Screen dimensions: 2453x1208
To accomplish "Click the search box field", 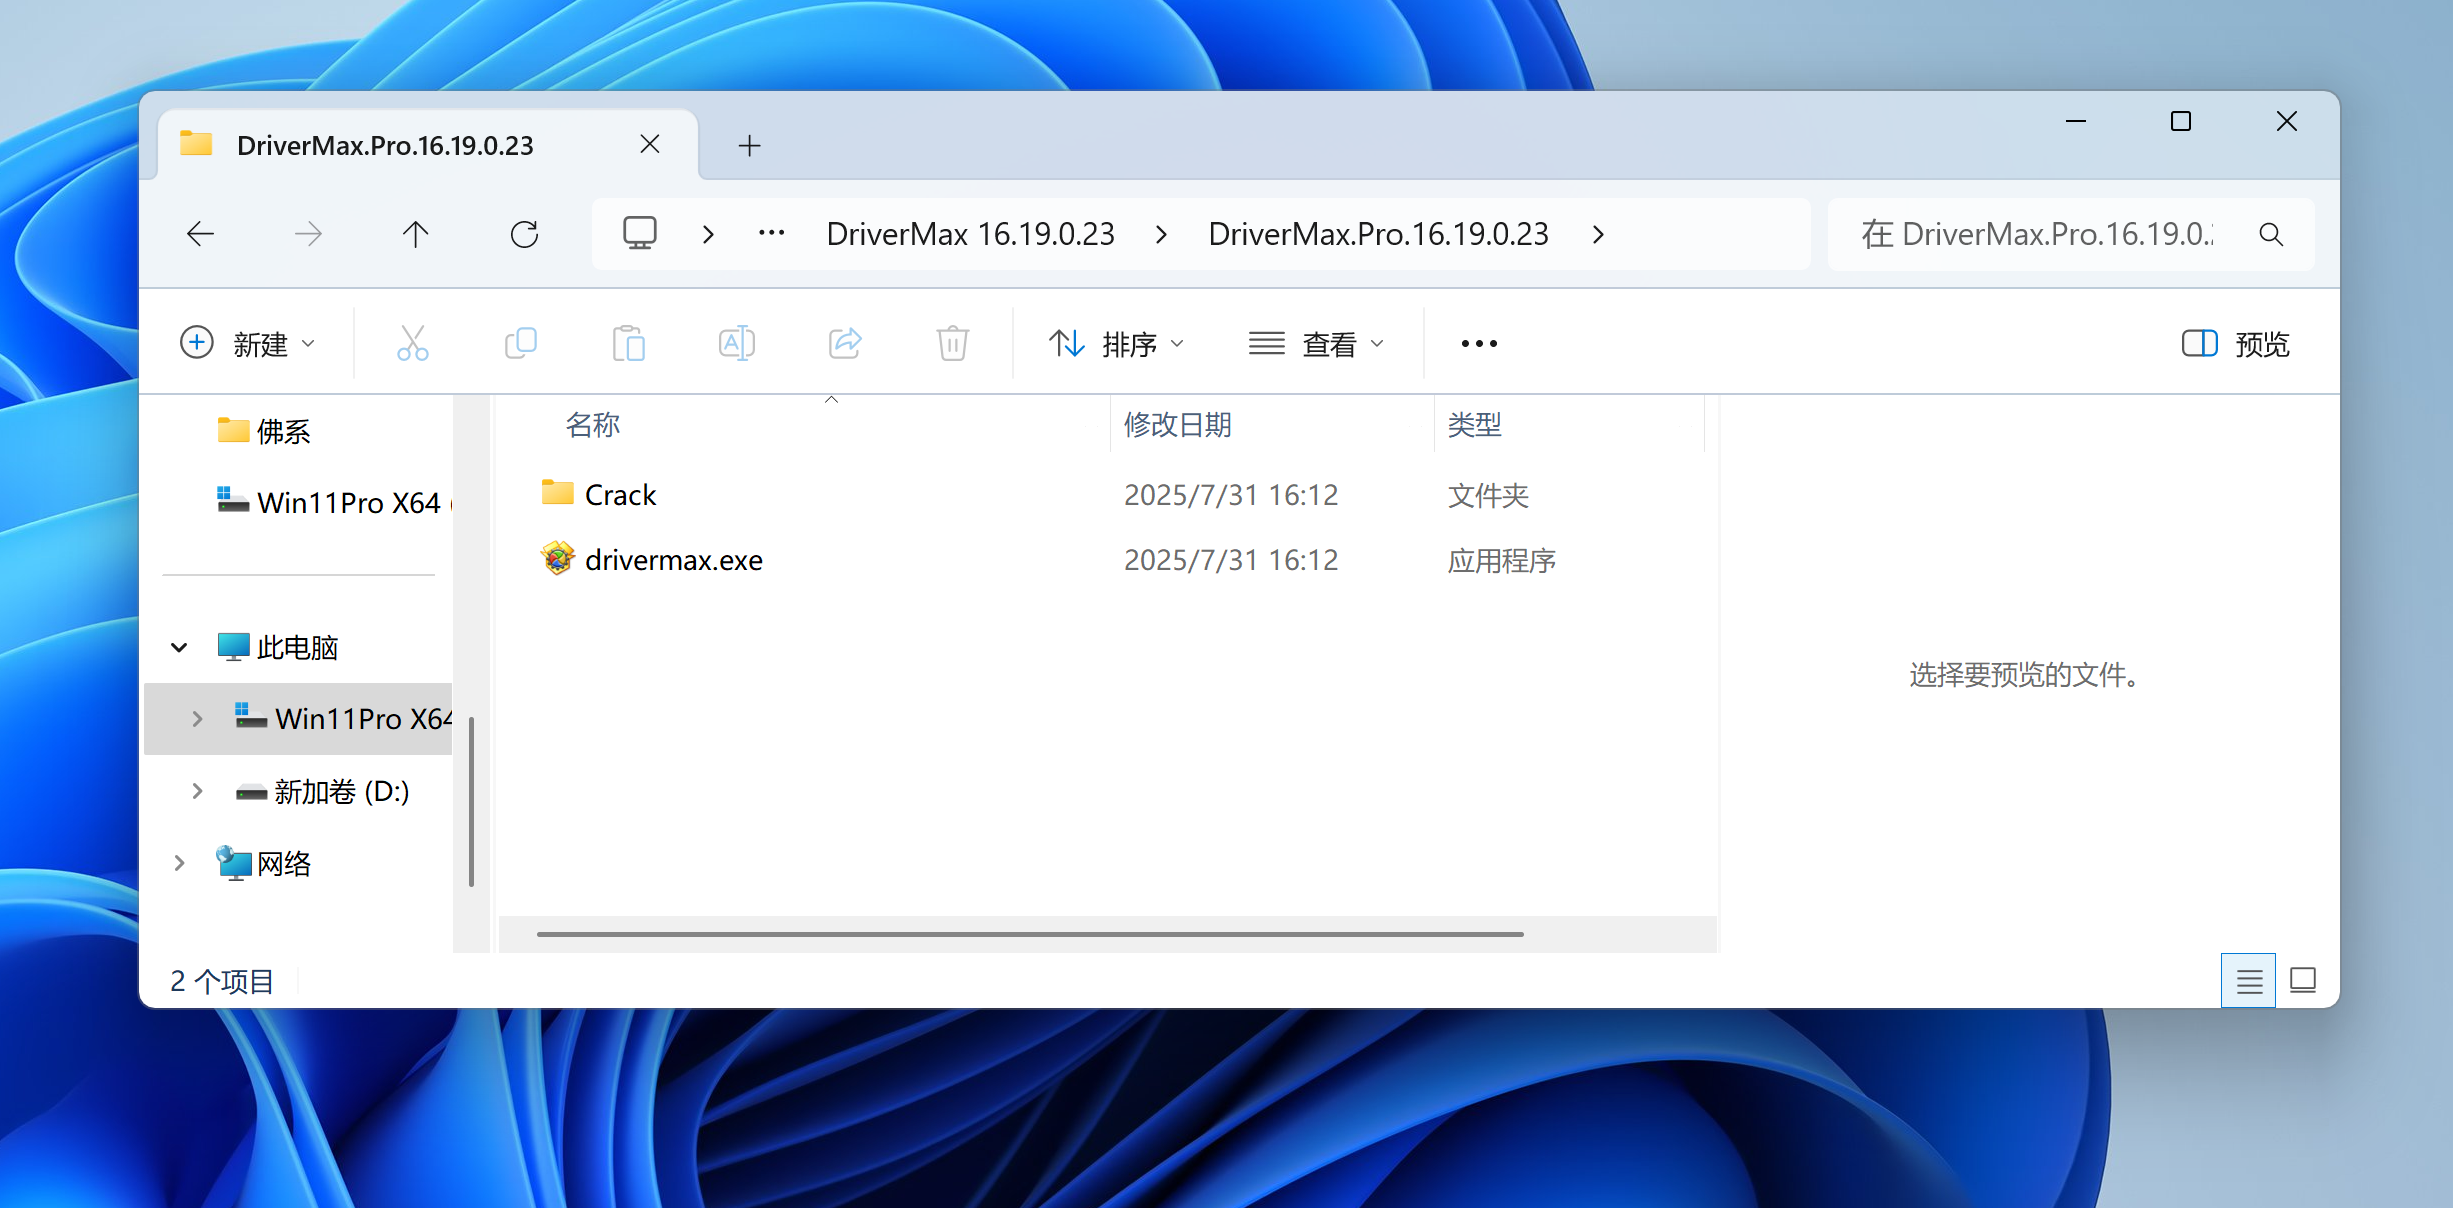I will tap(2040, 234).
